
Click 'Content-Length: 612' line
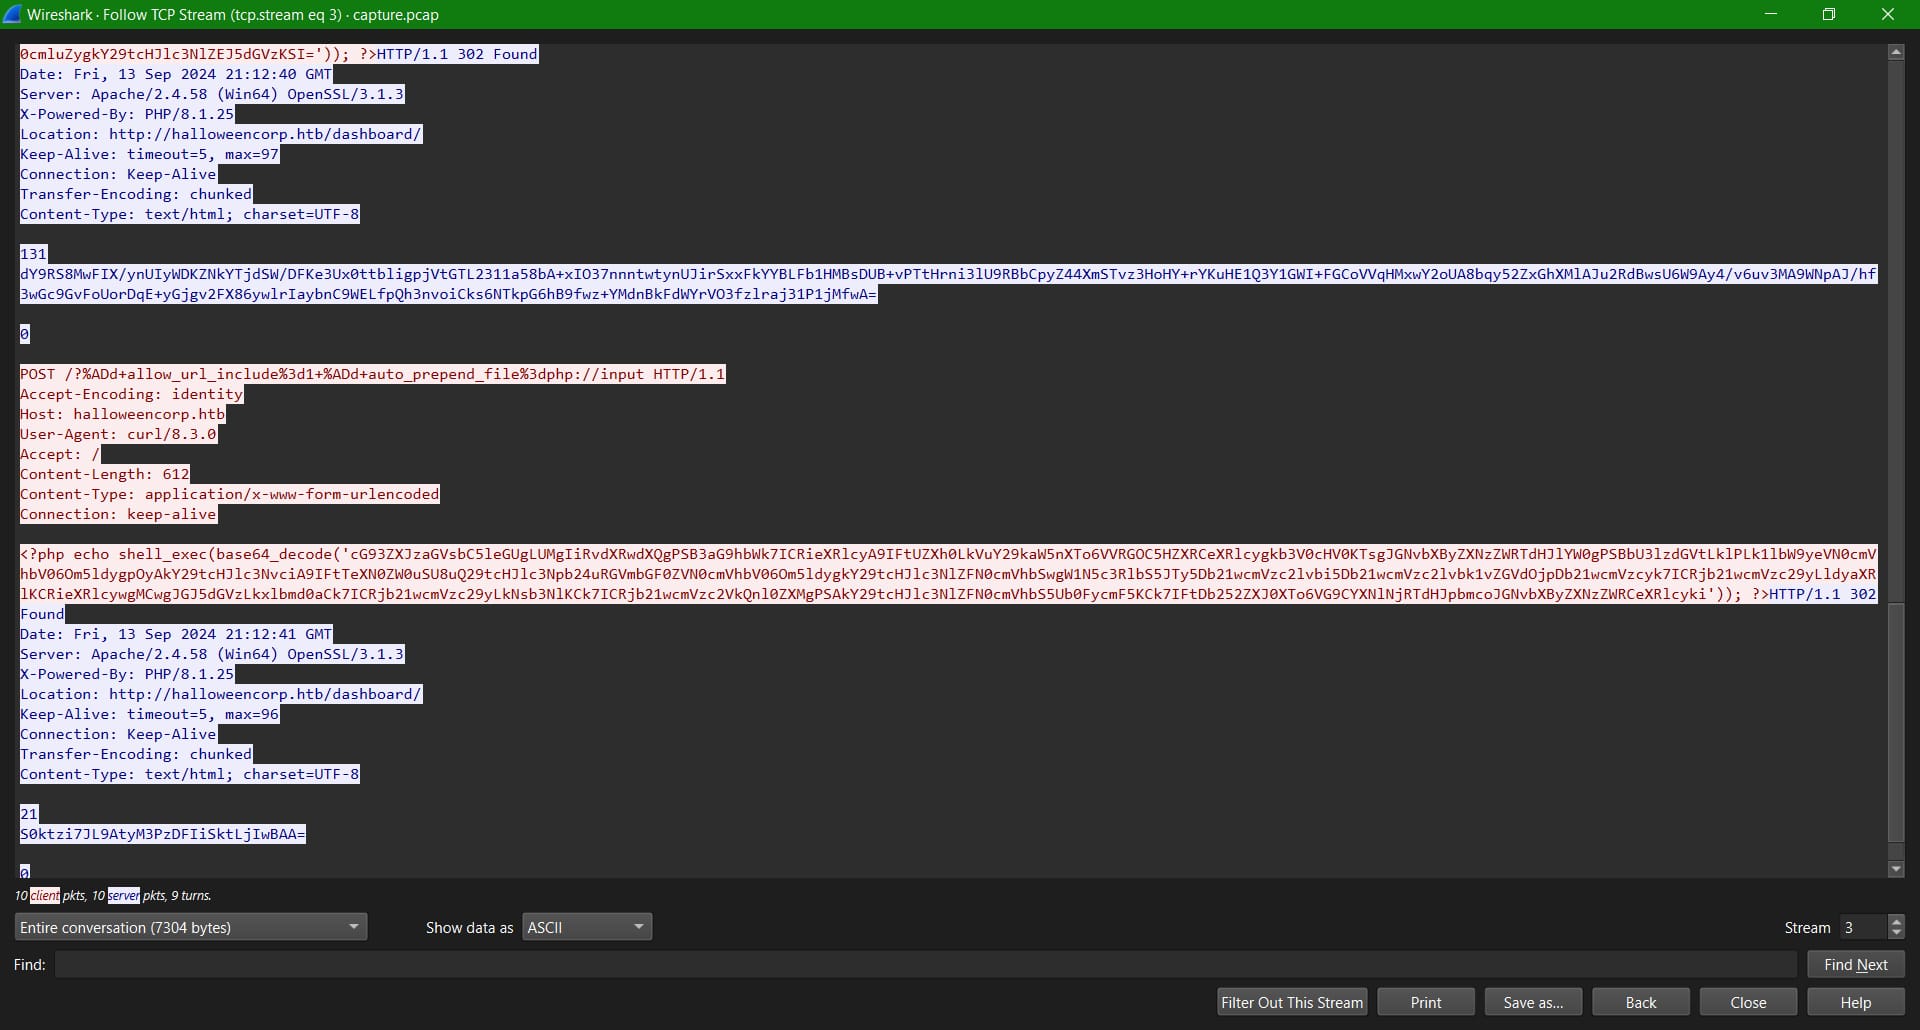coord(105,474)
